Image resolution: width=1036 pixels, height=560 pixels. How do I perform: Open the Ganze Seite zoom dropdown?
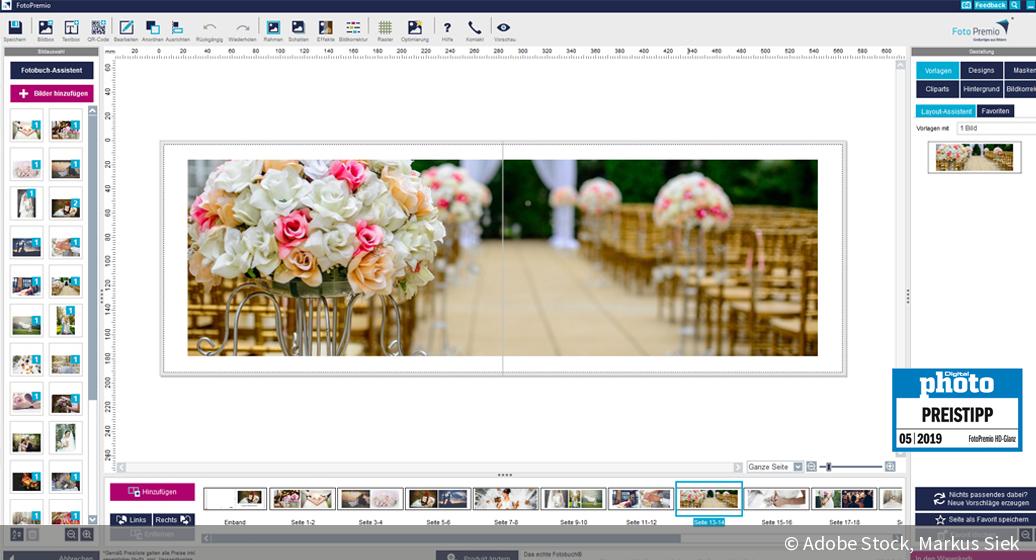click(797, 467)
